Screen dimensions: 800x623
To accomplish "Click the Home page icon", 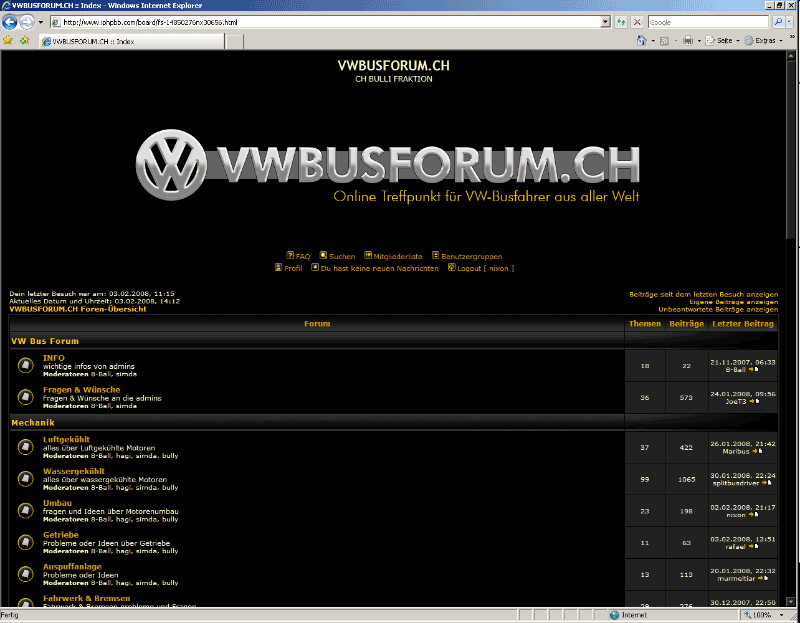I will [x=642, y=41].
